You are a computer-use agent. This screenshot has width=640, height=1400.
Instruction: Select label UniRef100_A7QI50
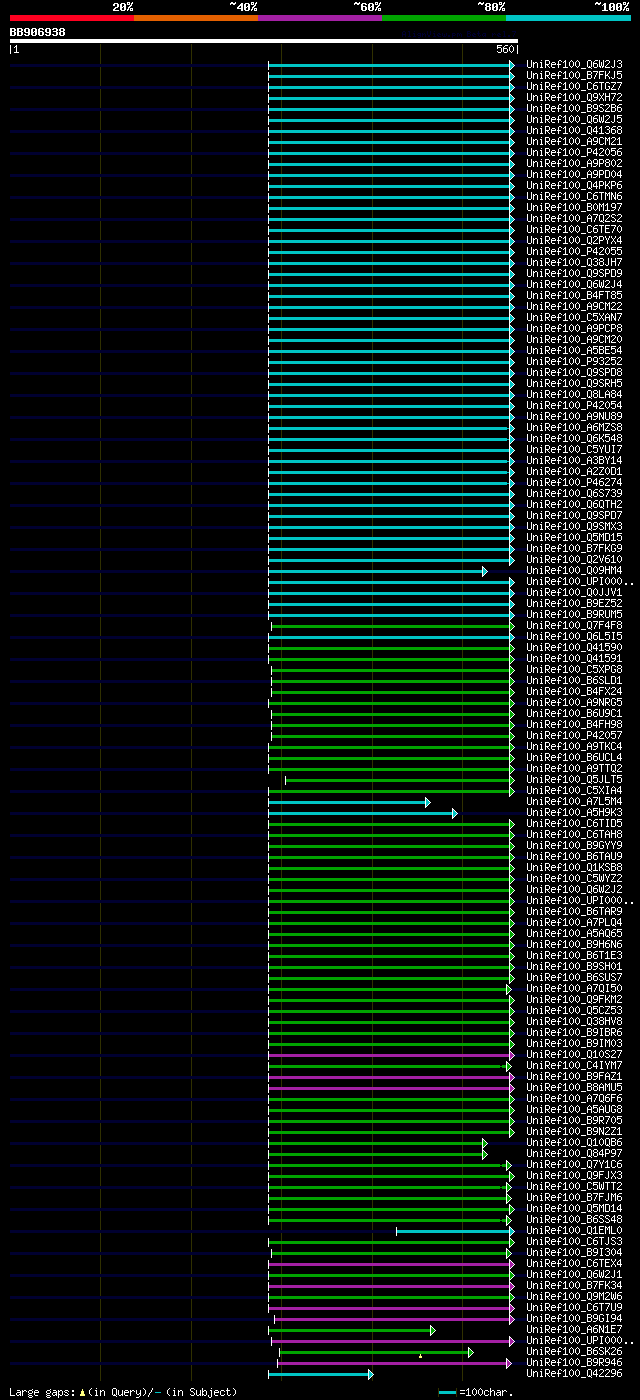(x=574, y=989)
